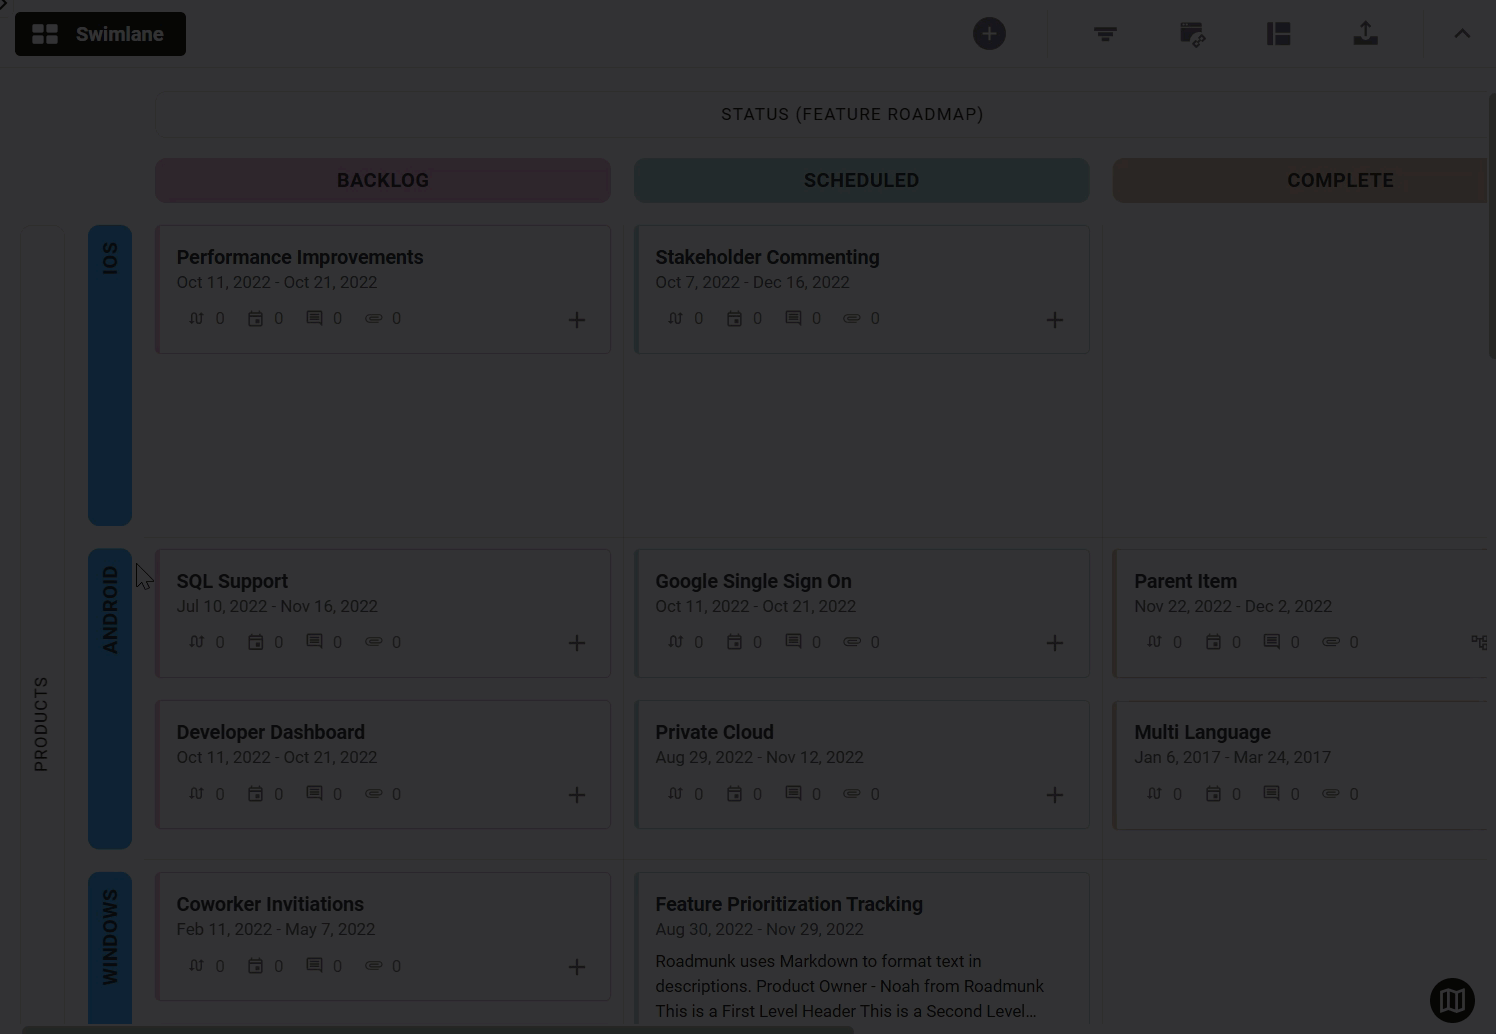Open the share view icon
1496x1034 pixels.
tap(1192, 33)
